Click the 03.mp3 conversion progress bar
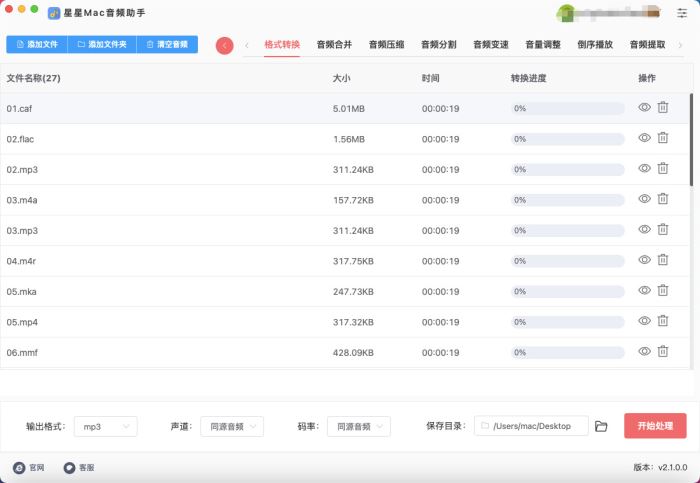This screenshot has height=483, width=700. pos(567,230)
